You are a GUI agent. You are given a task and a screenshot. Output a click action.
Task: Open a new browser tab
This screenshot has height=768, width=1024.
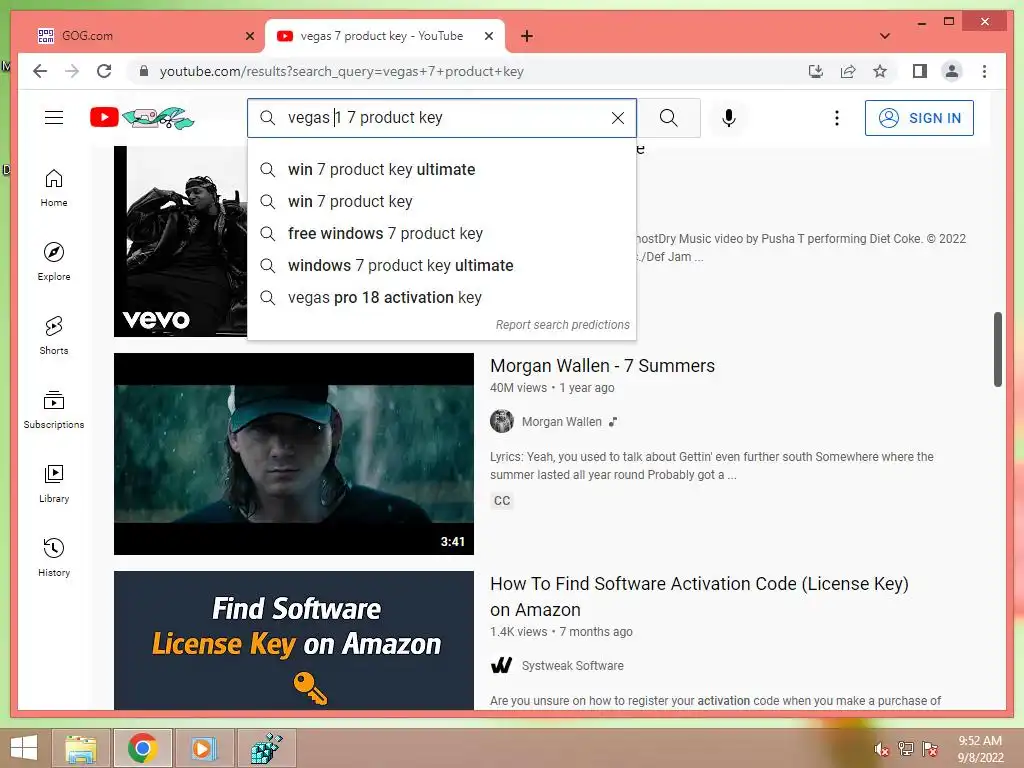[x=527, y=36]
